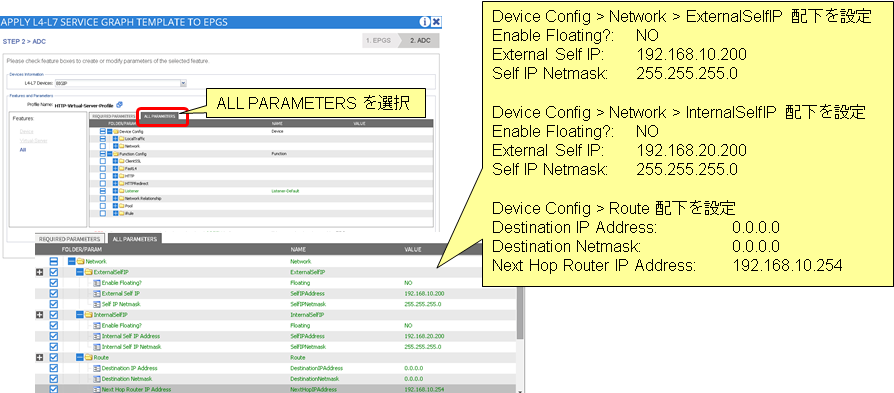Go back to step 1. EPGS

(x=379, y=41)
